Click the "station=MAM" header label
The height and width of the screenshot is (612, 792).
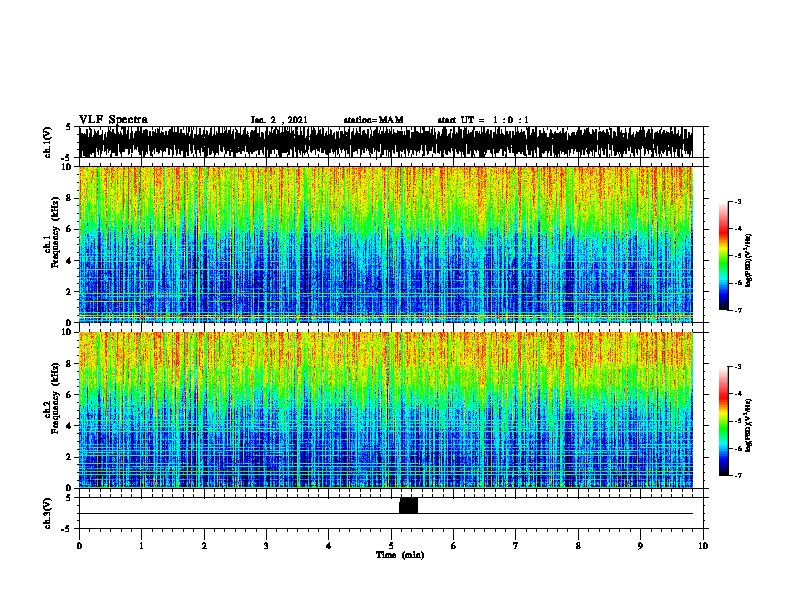[373, 120]
